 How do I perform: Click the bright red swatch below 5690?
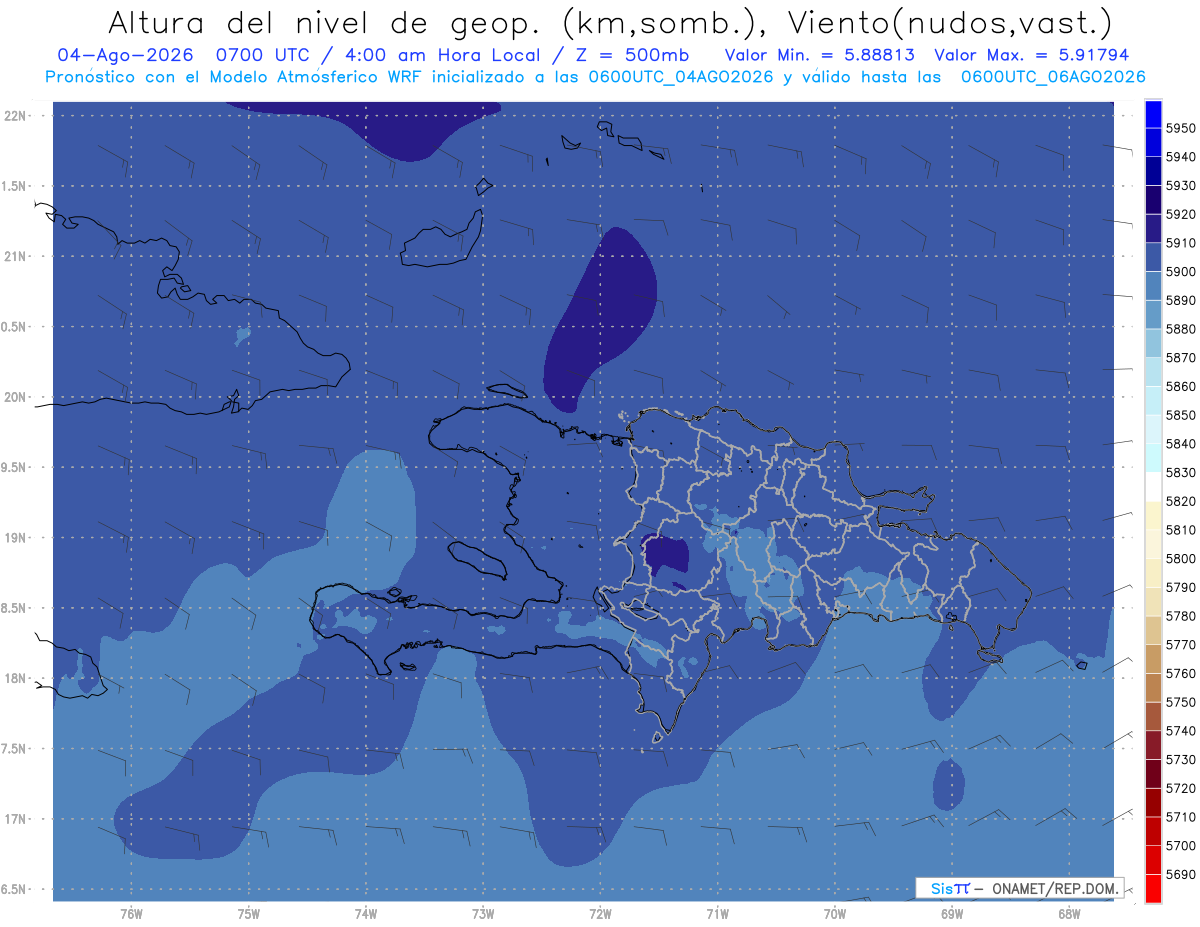[x=1153, y=888]
